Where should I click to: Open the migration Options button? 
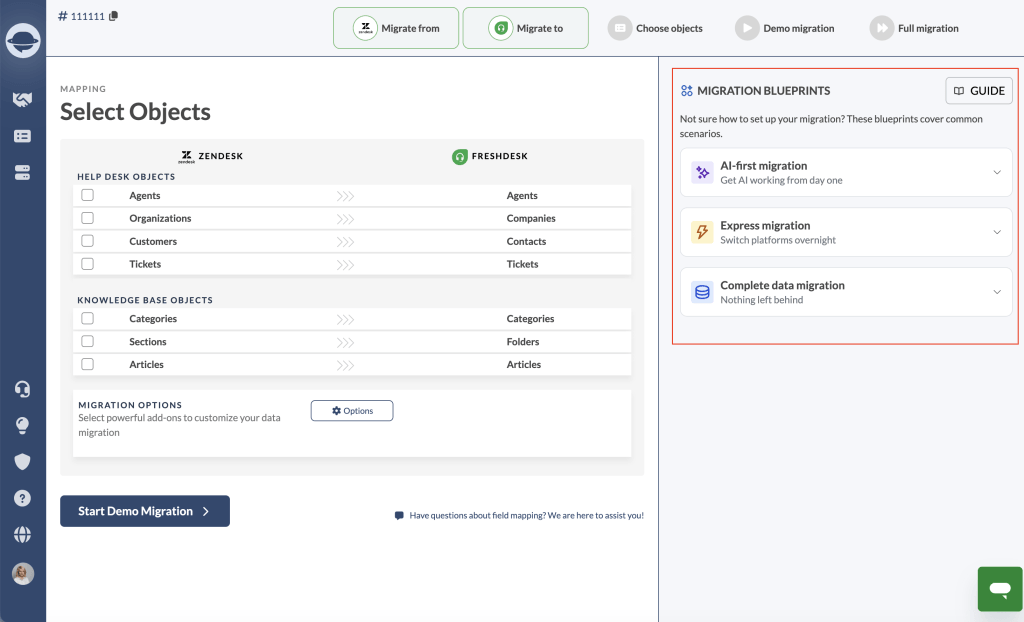point(352,411)
